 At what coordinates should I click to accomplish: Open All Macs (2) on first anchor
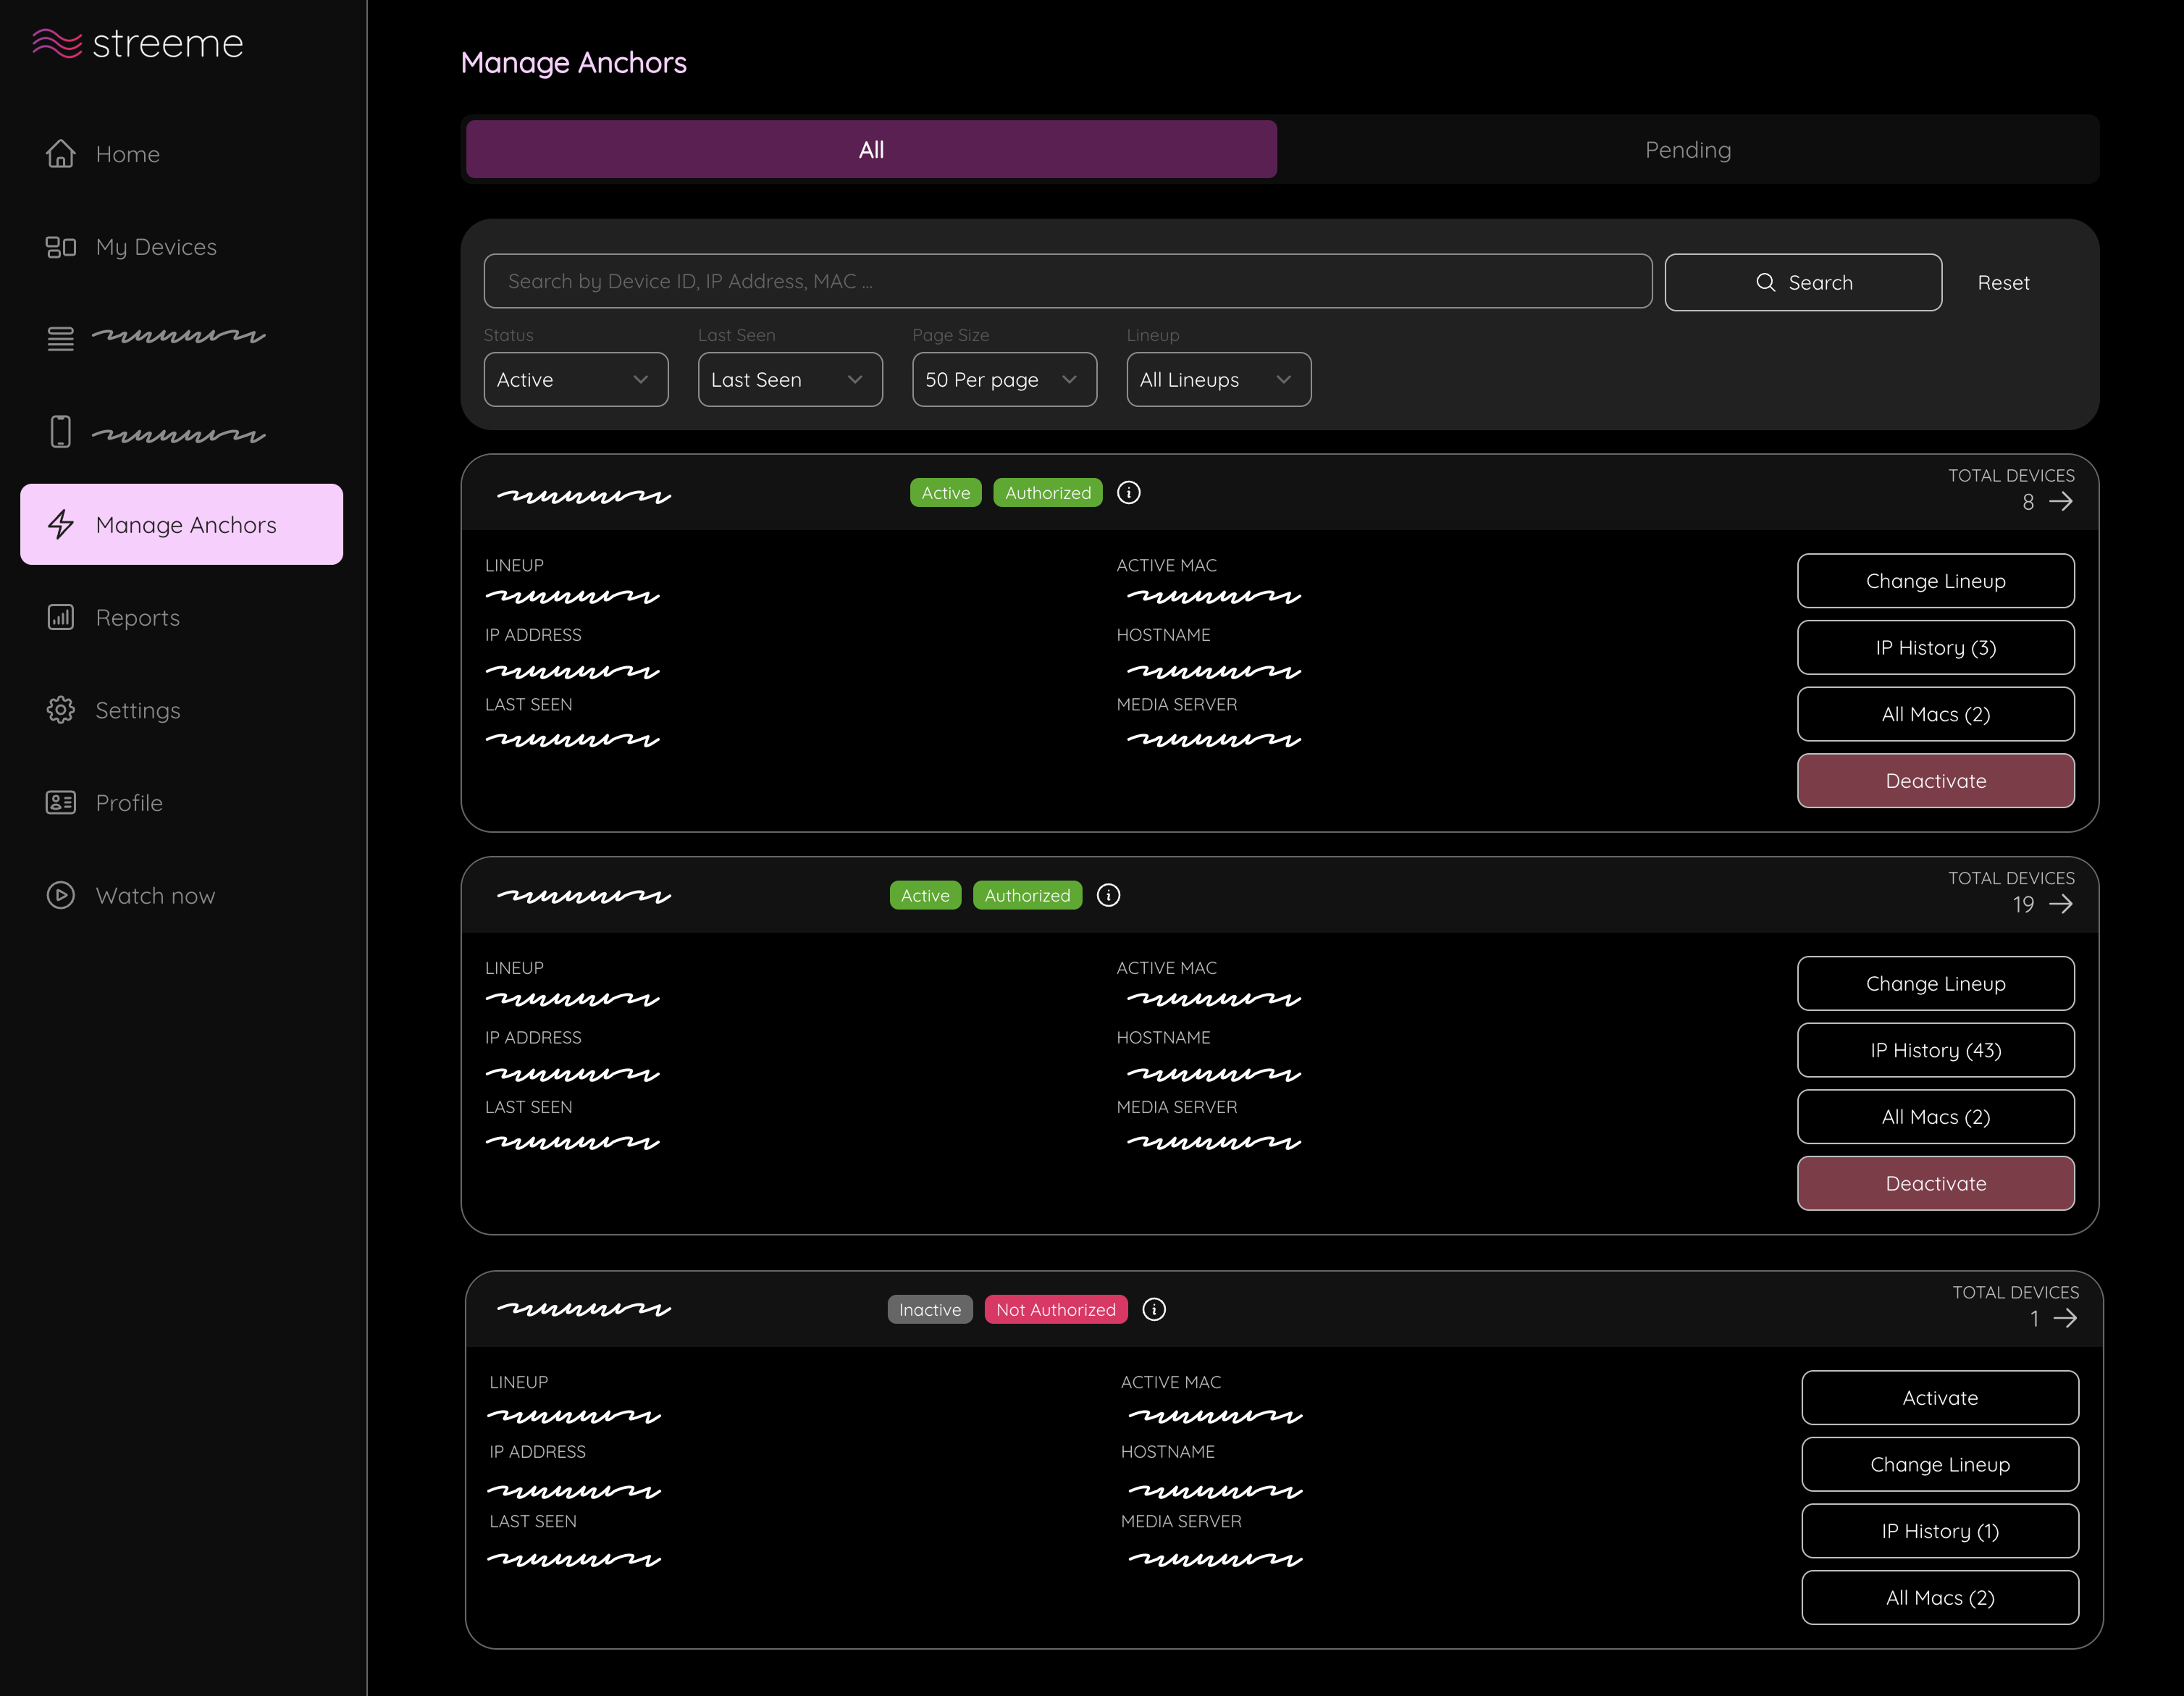coord(1935,714)
